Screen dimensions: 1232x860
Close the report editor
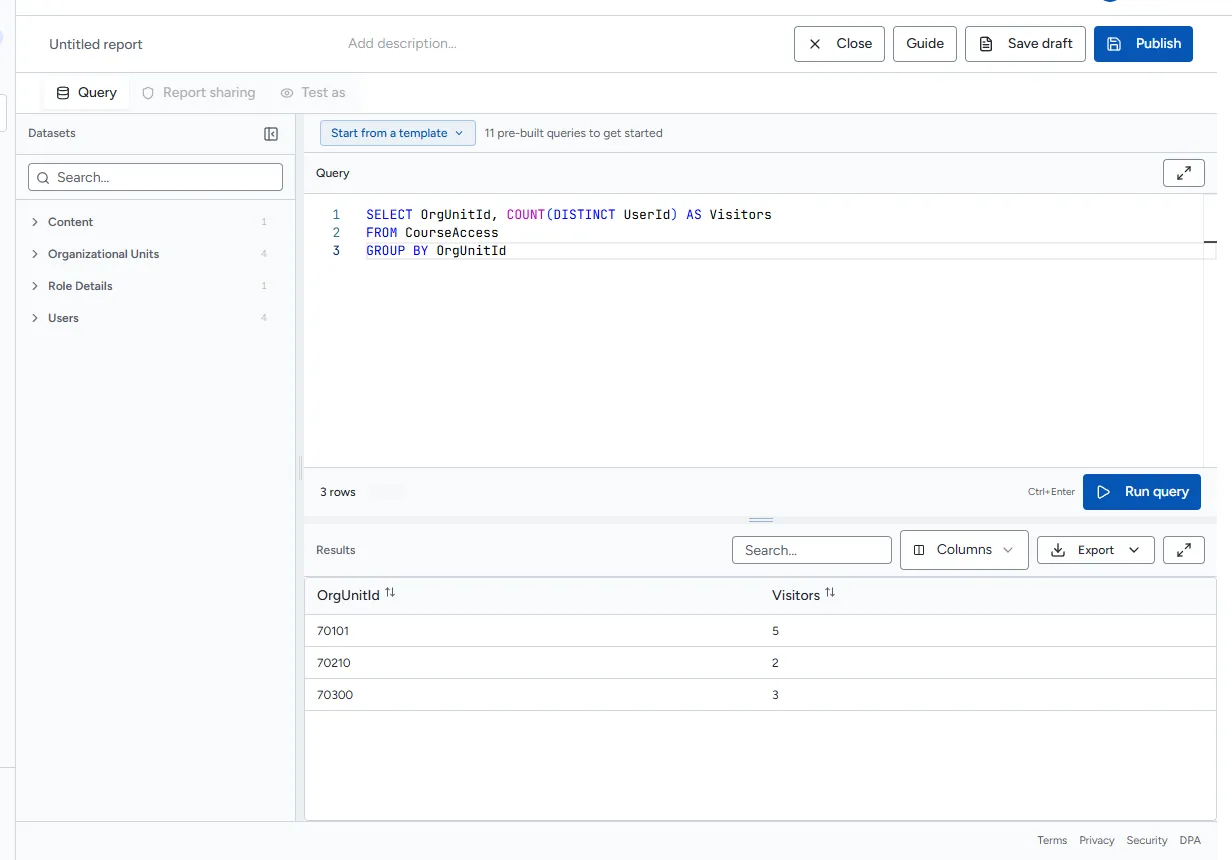point(839,44)
